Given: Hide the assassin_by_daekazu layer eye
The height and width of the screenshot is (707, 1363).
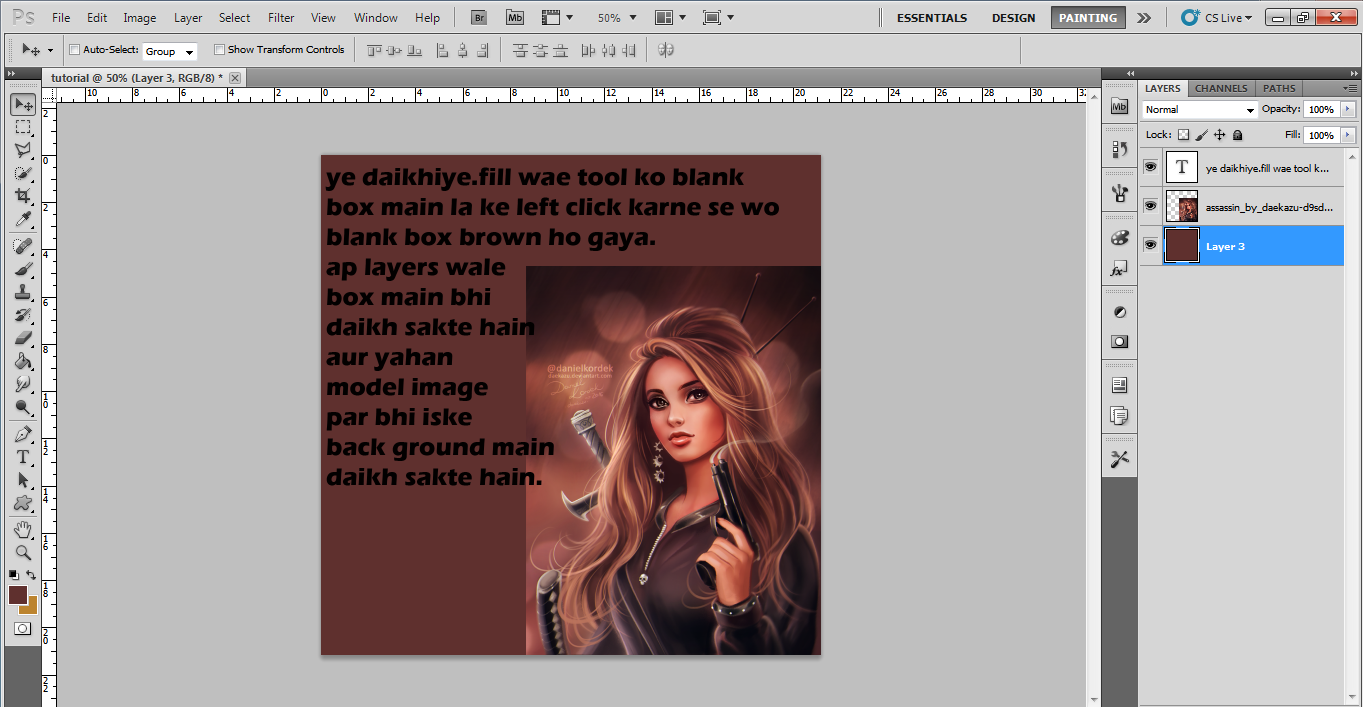Looking at the screenshot, I should [x=1150, y=206].
